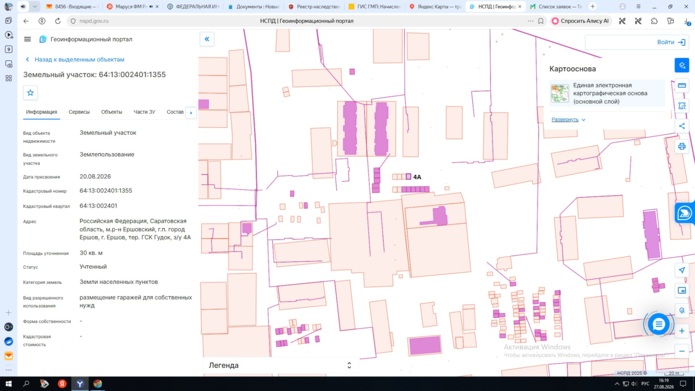The width and height of the screenshot is (695, 391).
Task: Open Yandex Browser from taskbar
Action: pos(79,383)
